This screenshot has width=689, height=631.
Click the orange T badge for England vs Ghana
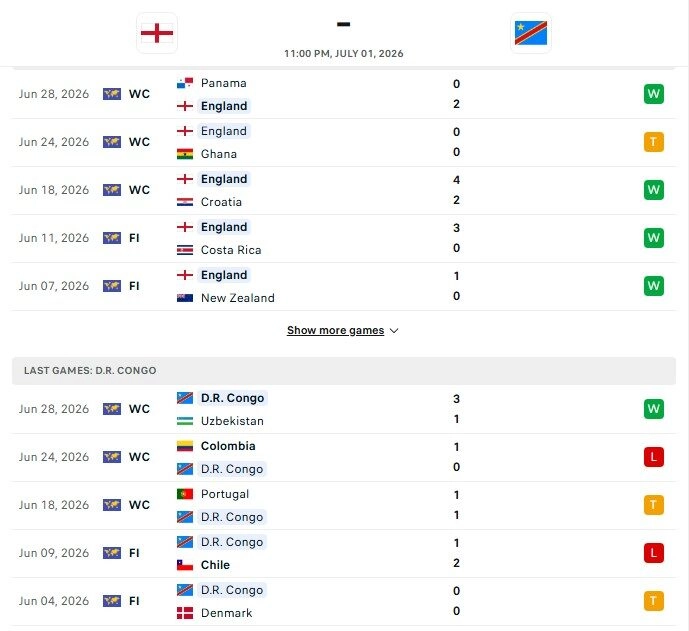point(653,142)
